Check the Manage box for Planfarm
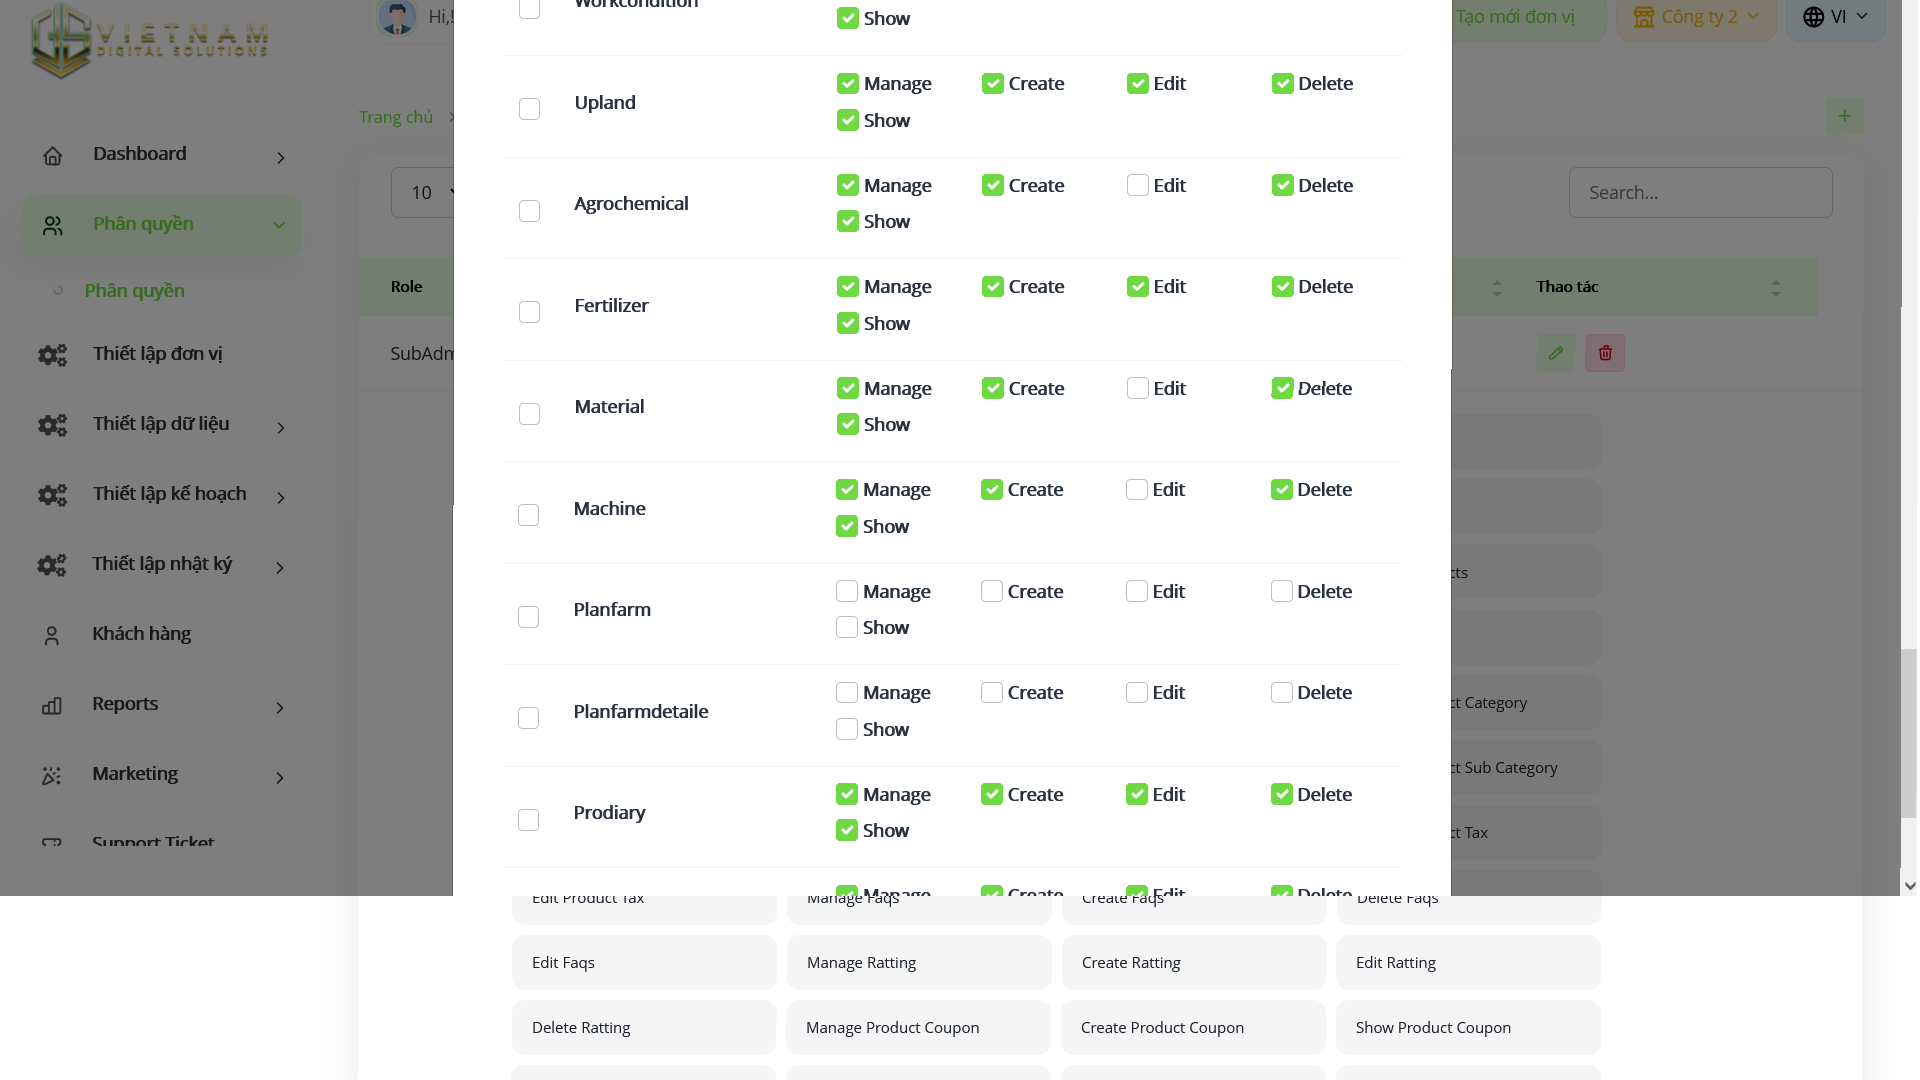Screen dimensions: 1920x1080 (x=847, y=592)
